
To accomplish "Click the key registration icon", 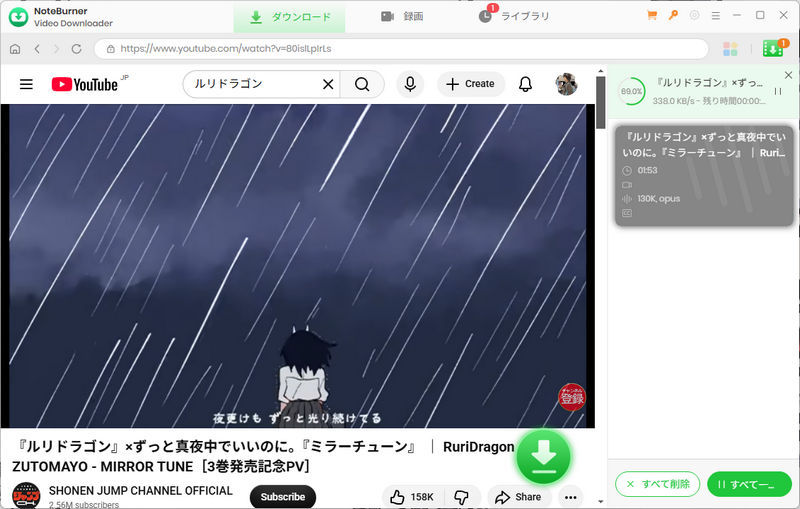I will [x=673, y=15].
